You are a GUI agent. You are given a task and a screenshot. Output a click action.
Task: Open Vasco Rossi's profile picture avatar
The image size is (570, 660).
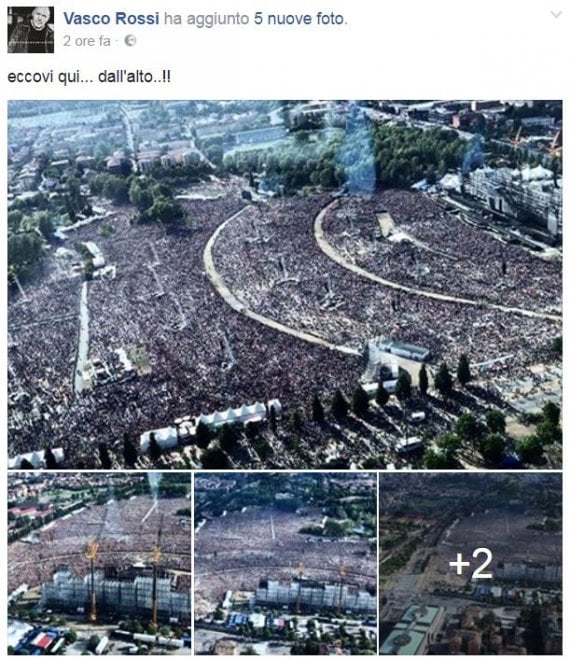[31, 29]
